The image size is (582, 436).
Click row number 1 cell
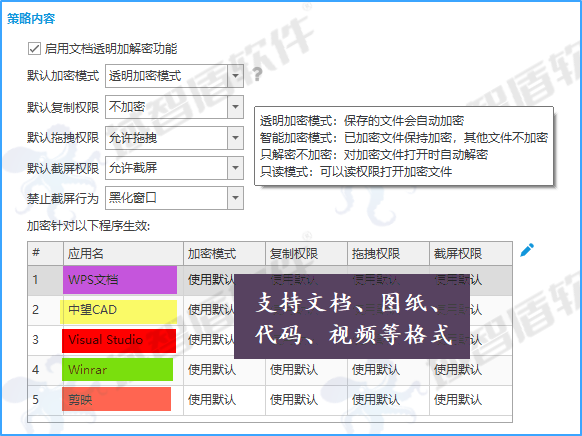click(x=45, y=280)
